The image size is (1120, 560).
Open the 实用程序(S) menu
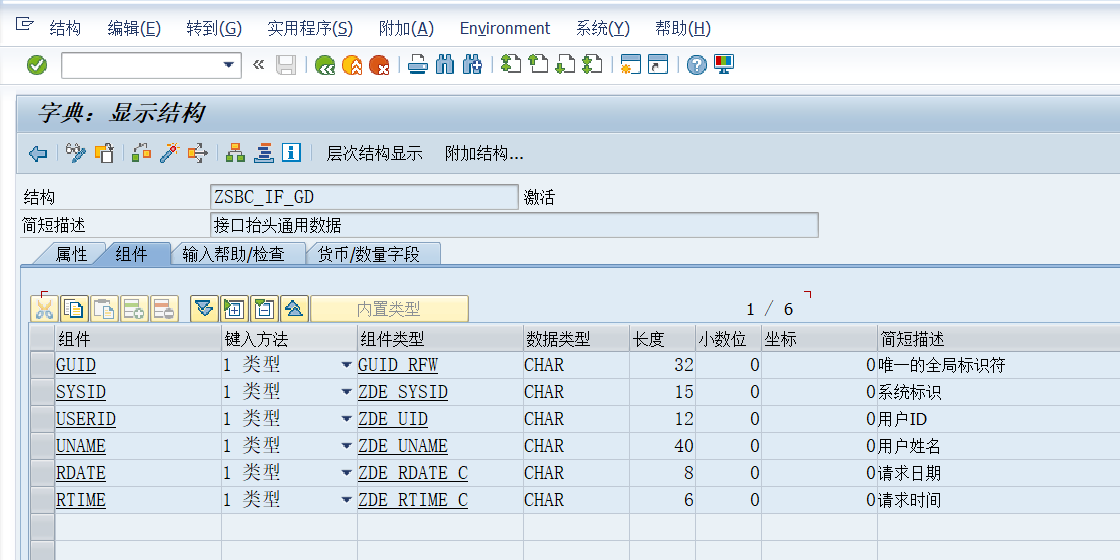[310, 29]
